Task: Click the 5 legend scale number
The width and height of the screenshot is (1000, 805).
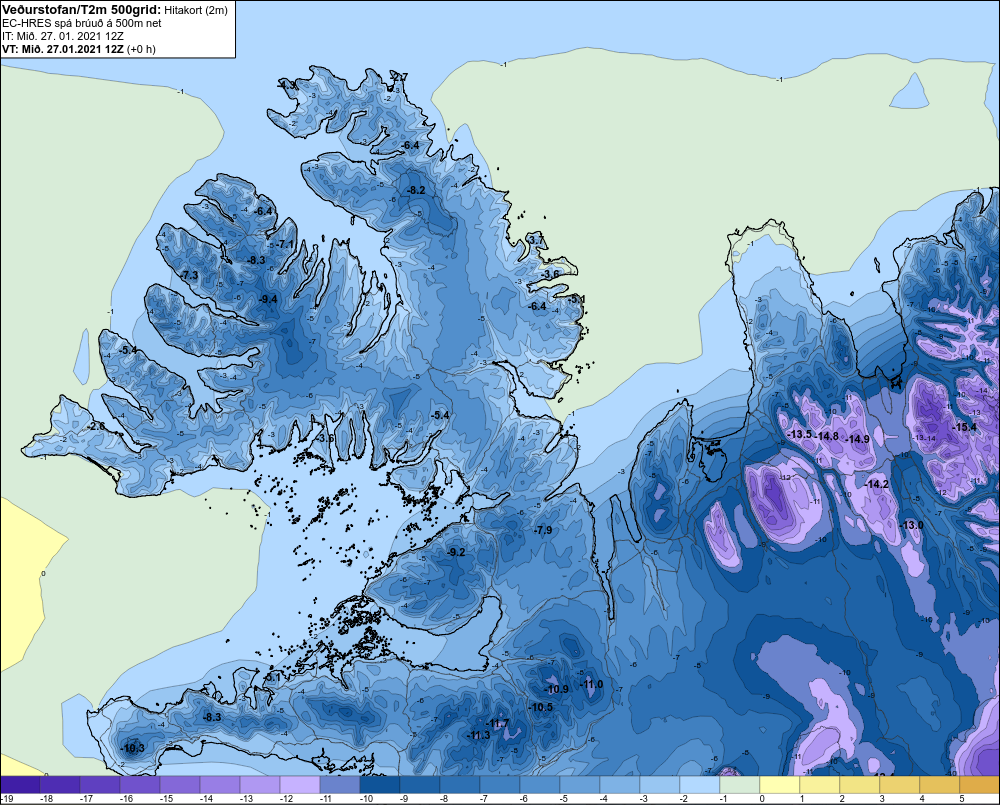Action: [962, 799]
